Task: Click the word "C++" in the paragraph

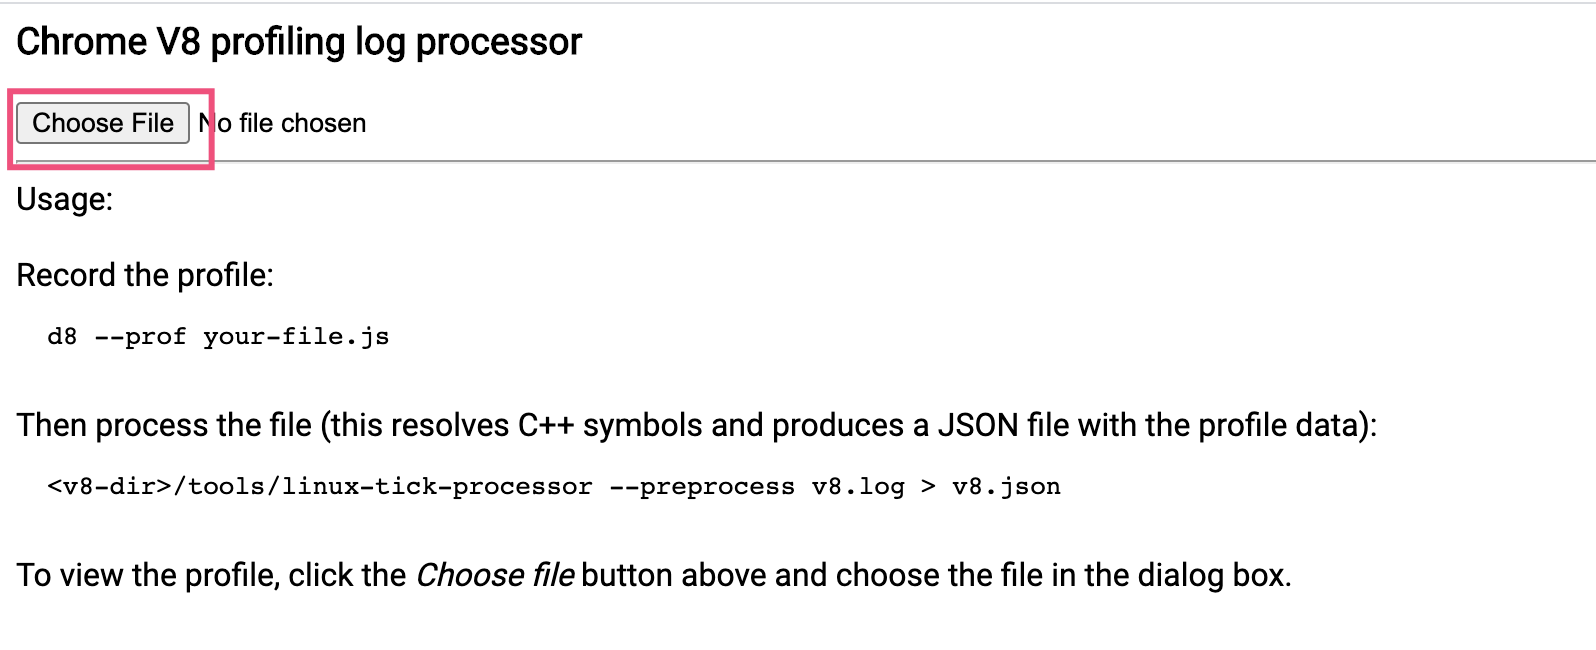Action: (x=545, y=425)
